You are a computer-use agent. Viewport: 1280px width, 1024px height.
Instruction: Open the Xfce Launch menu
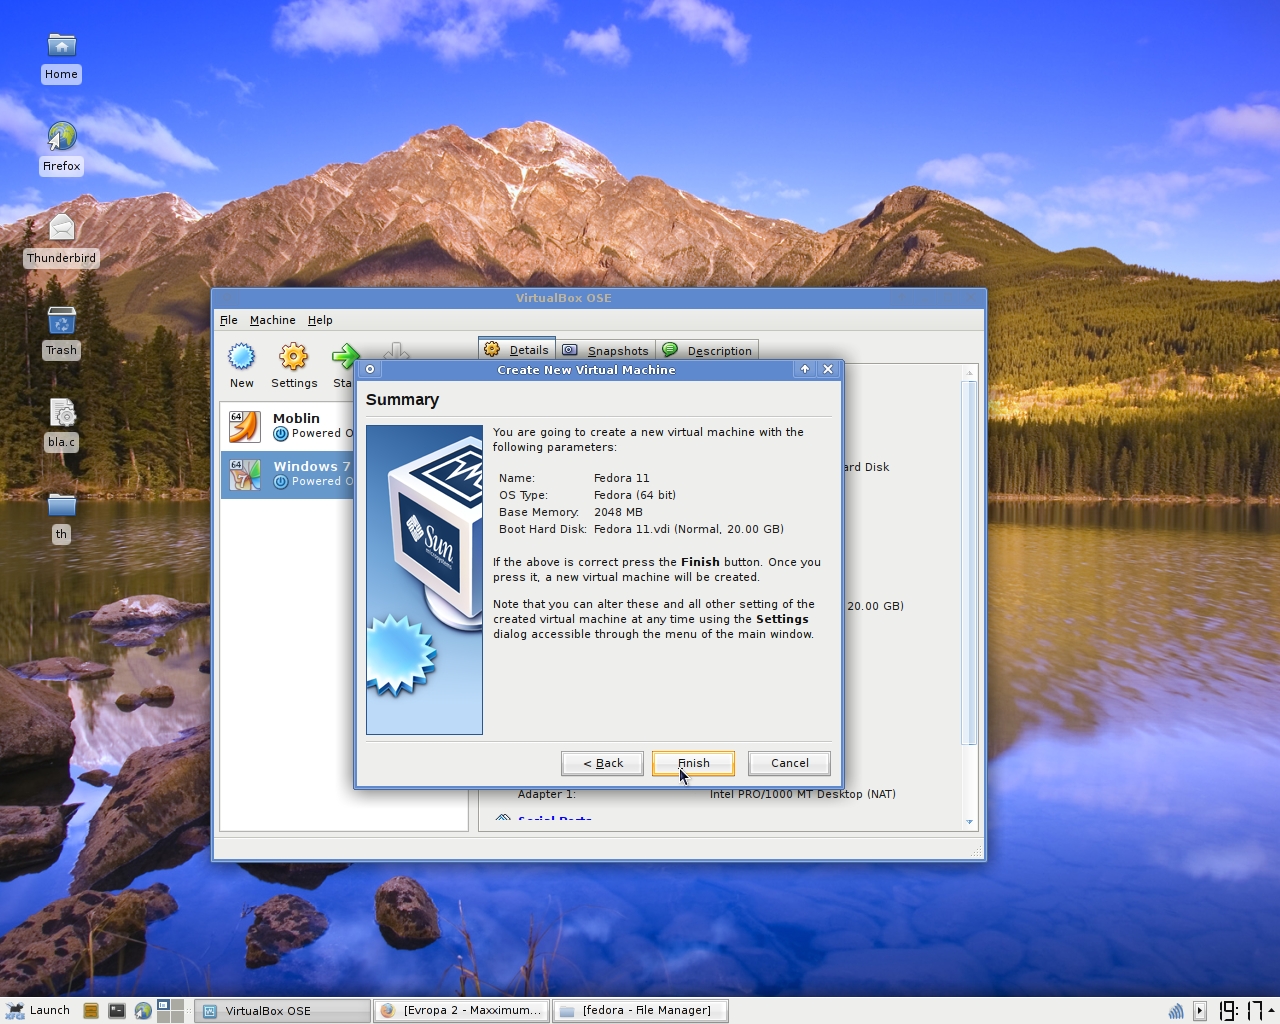pos(38,1011)
